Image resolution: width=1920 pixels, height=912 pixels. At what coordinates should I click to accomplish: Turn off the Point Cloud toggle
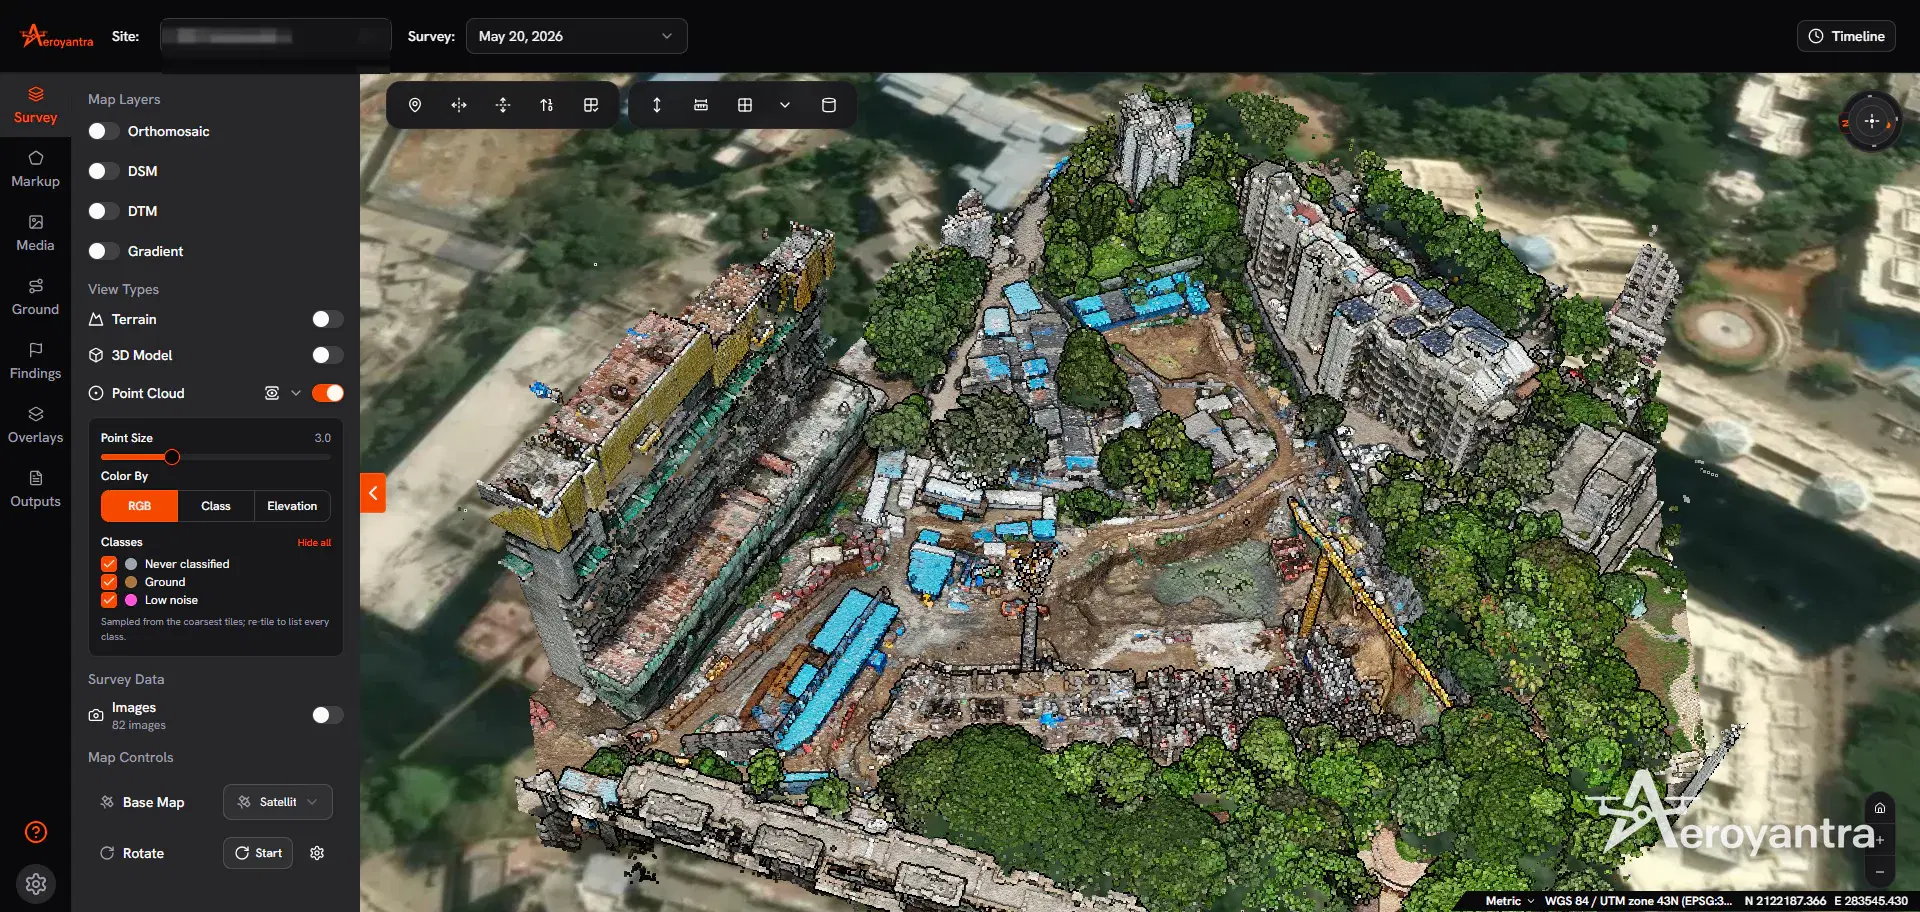coord(327,393)
